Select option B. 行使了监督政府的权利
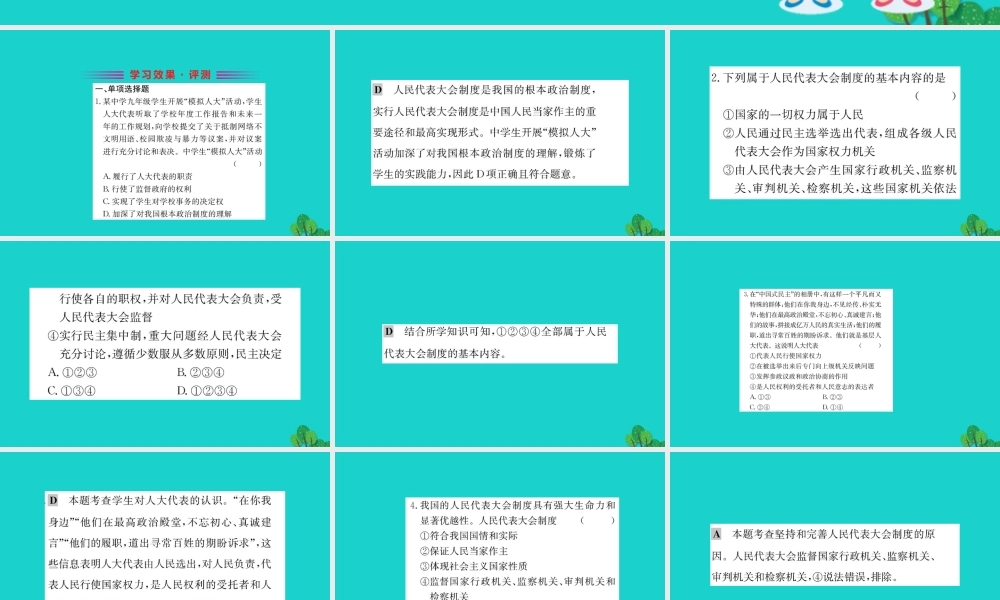1000x600 pixels. 147,189
